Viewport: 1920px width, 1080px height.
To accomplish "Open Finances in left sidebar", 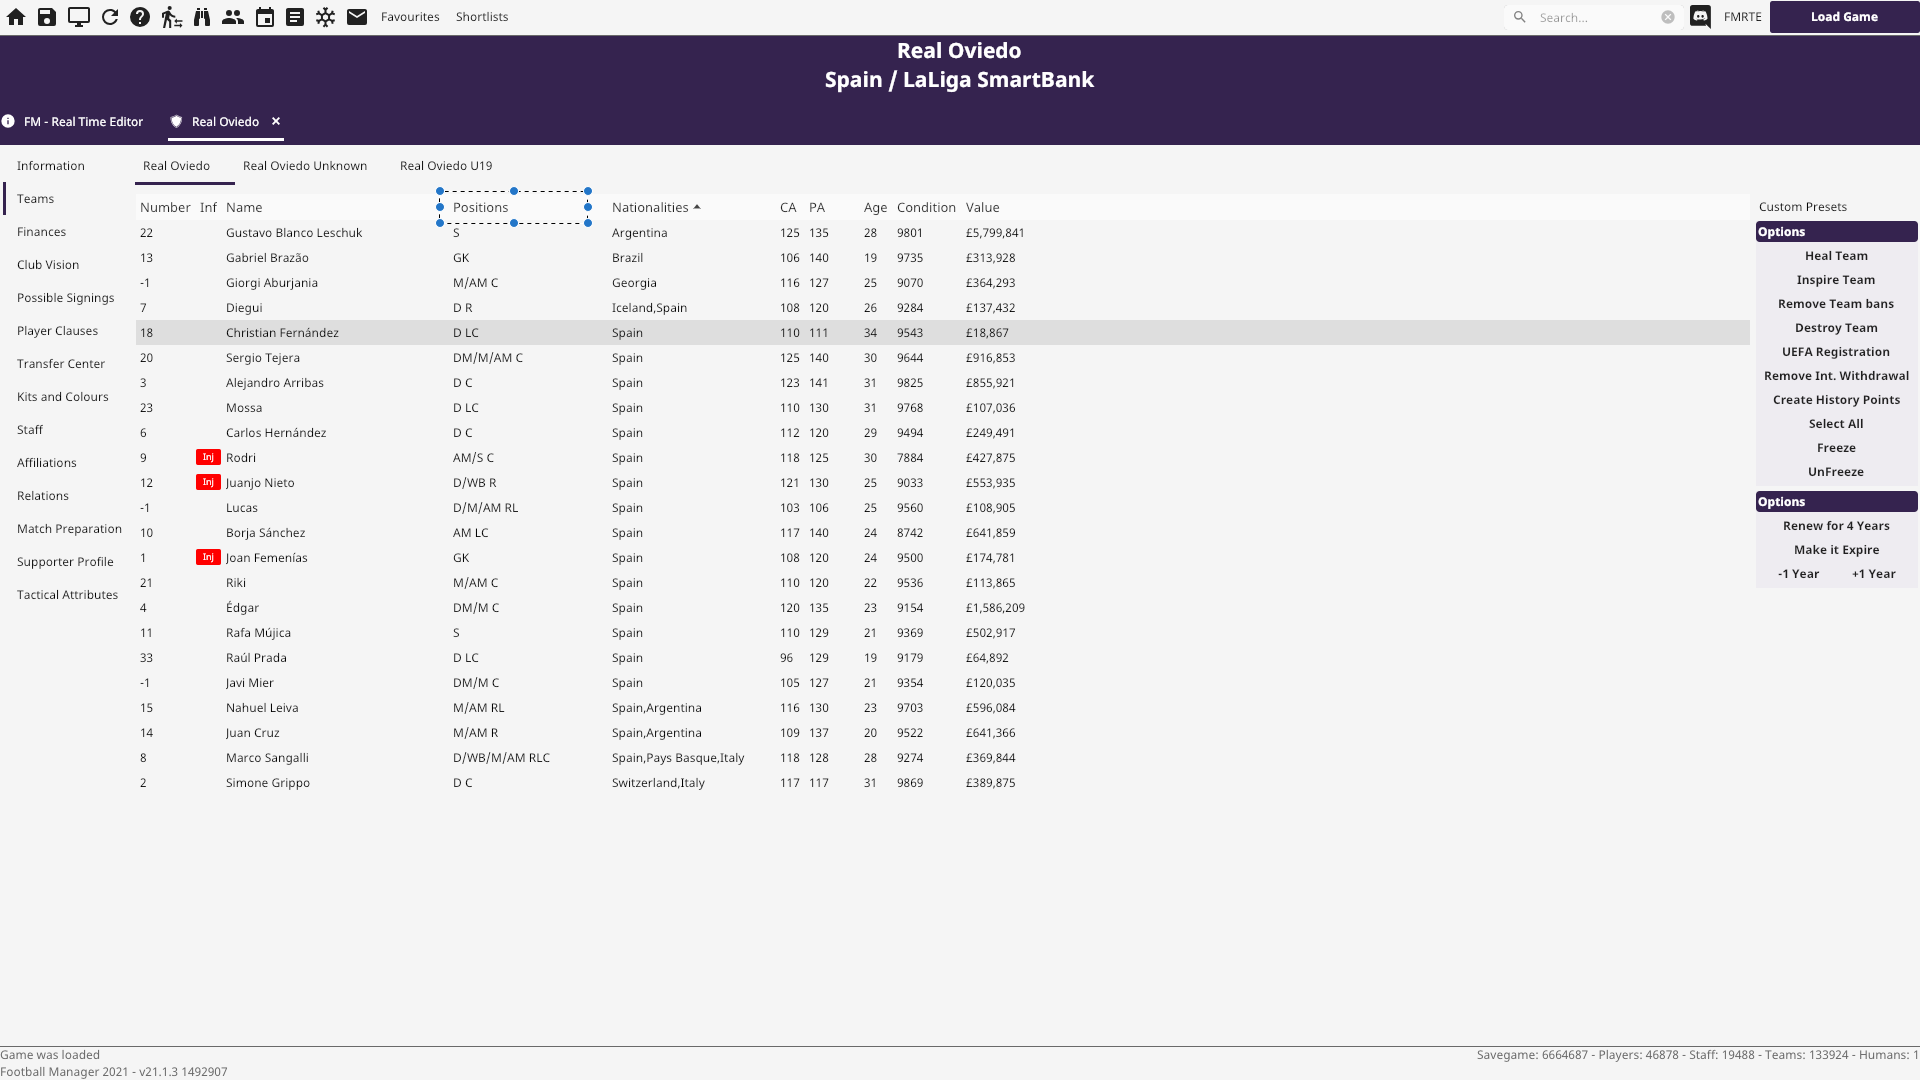I will [41, 232].
